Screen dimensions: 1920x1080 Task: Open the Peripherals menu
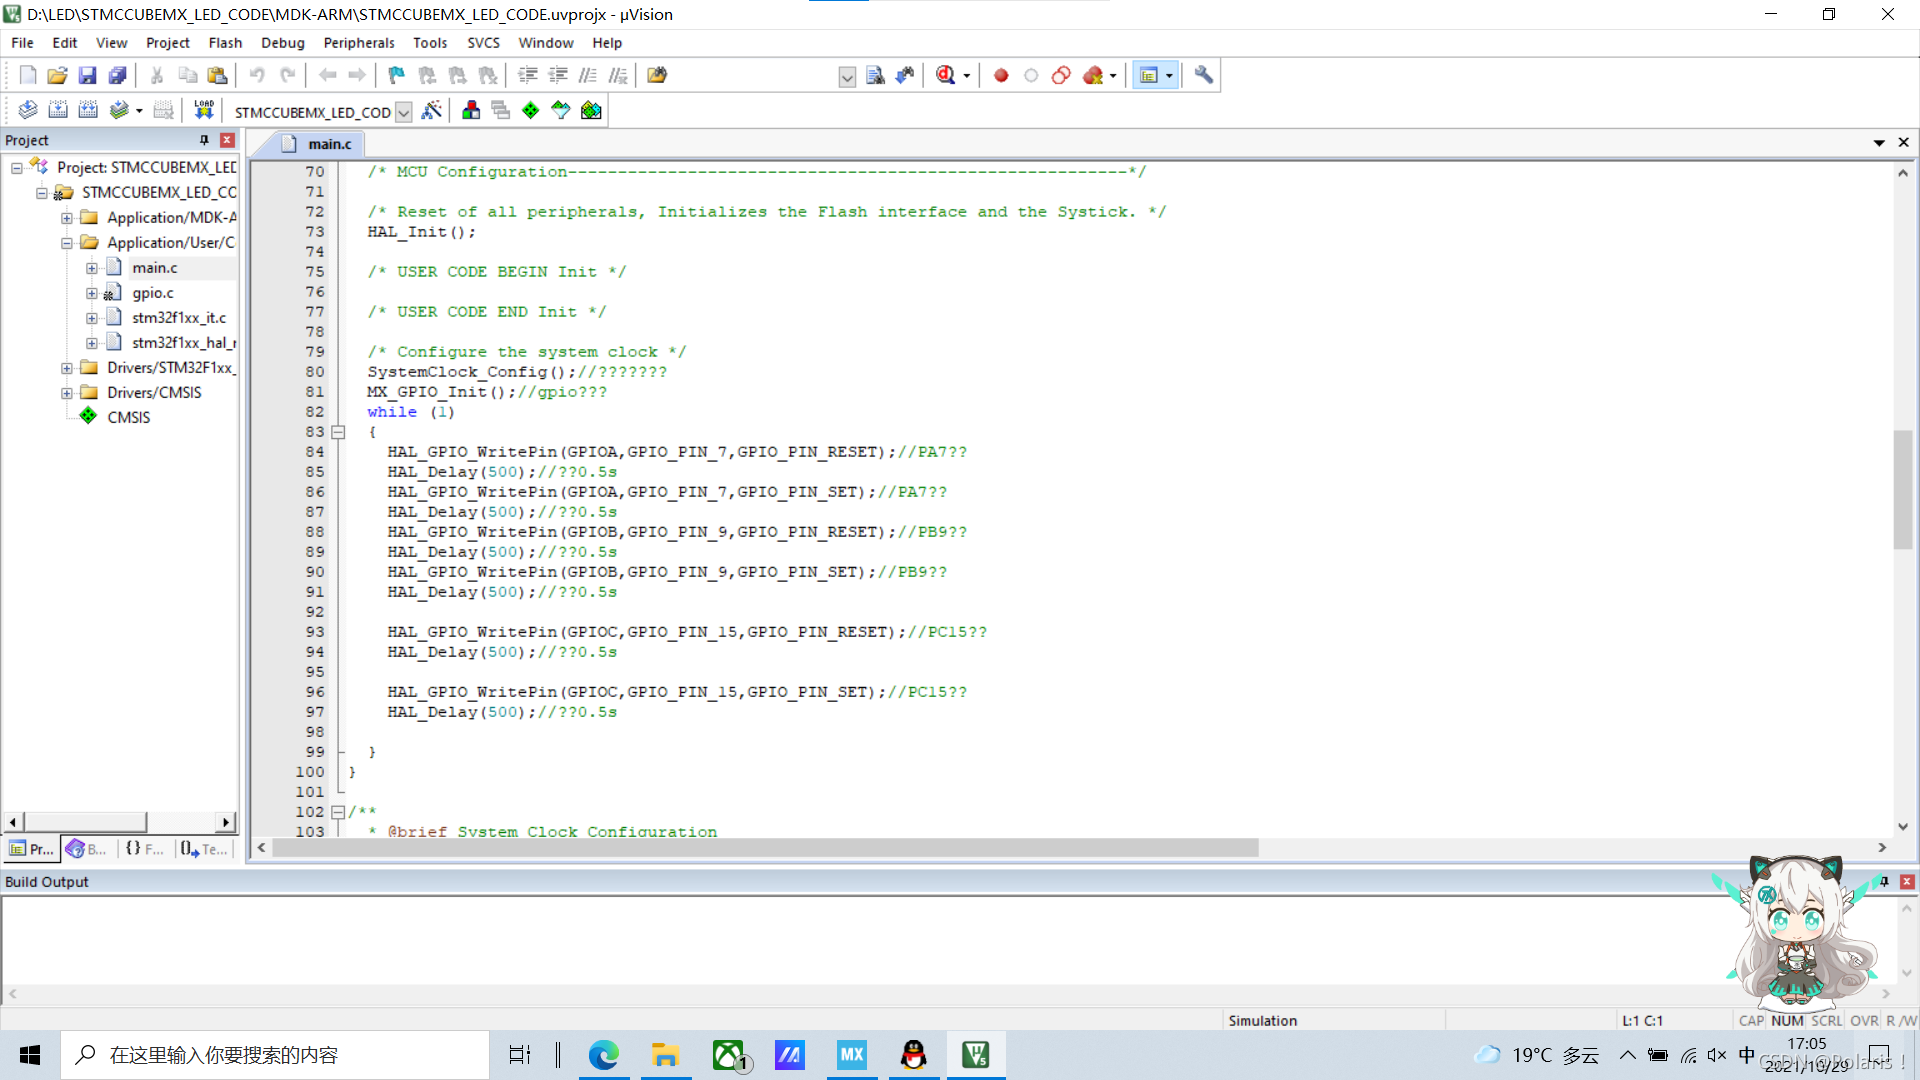tap(358, 43)
